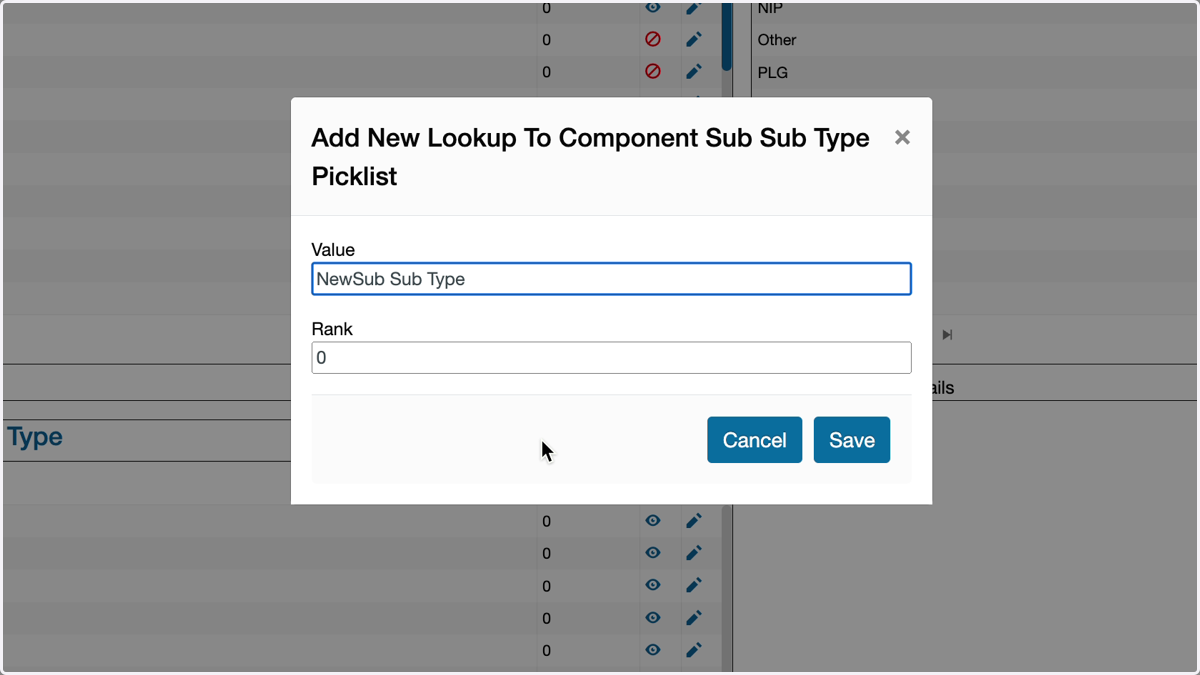Click the Type section heading
The image size is (1200, 675).
pos(35,437)
